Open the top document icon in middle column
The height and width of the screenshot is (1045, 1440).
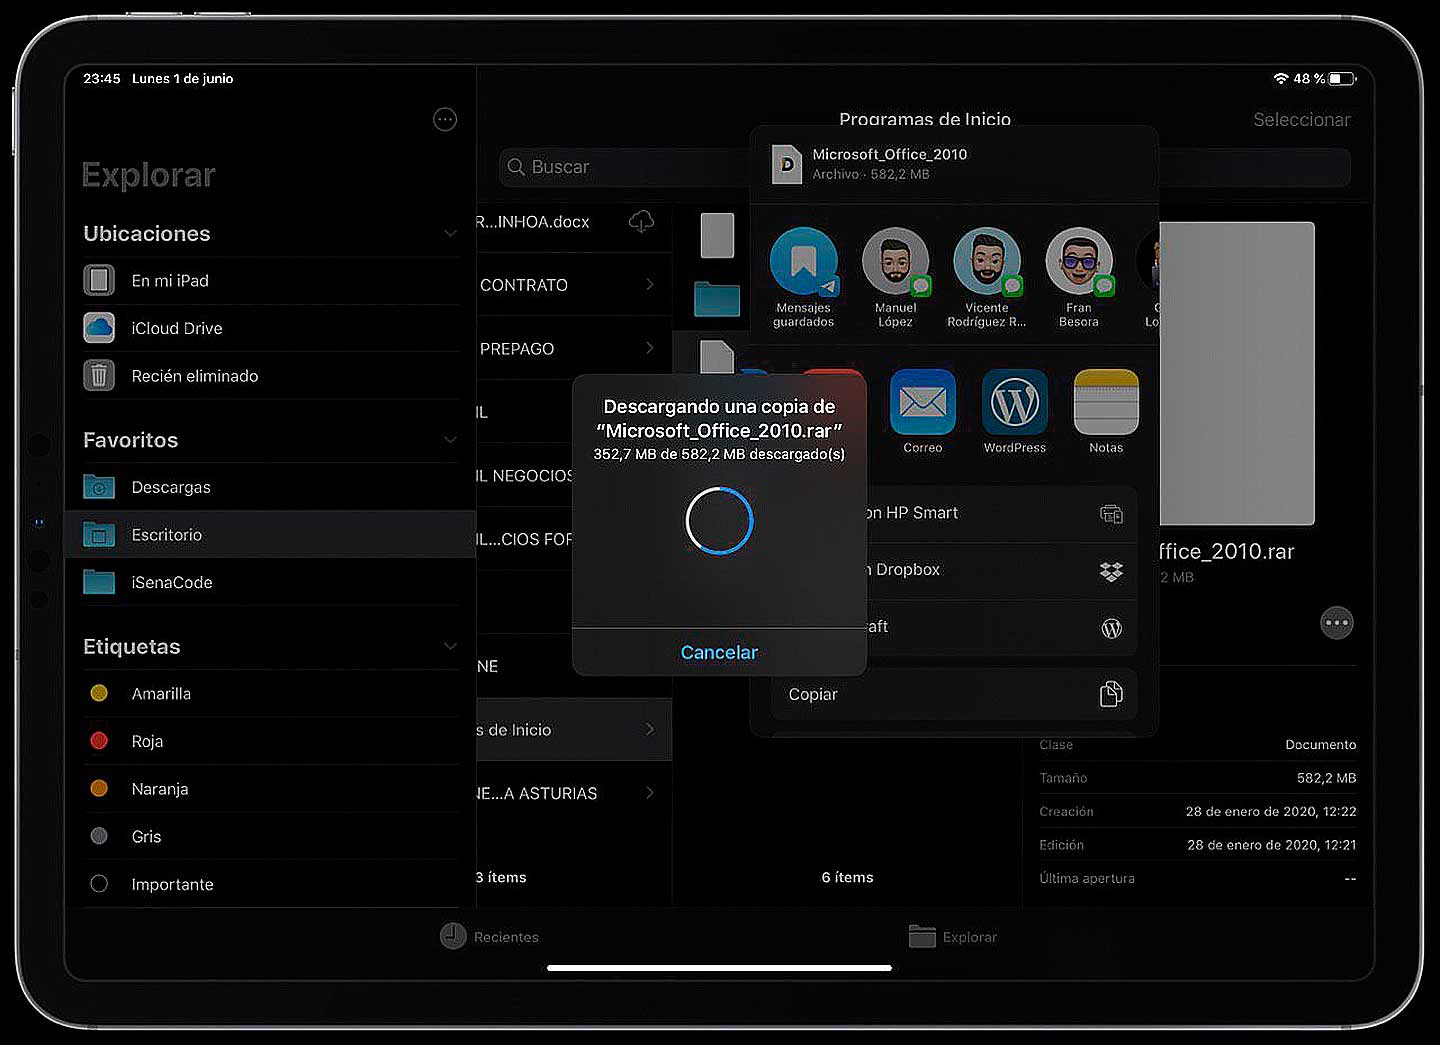coord(717,236)
